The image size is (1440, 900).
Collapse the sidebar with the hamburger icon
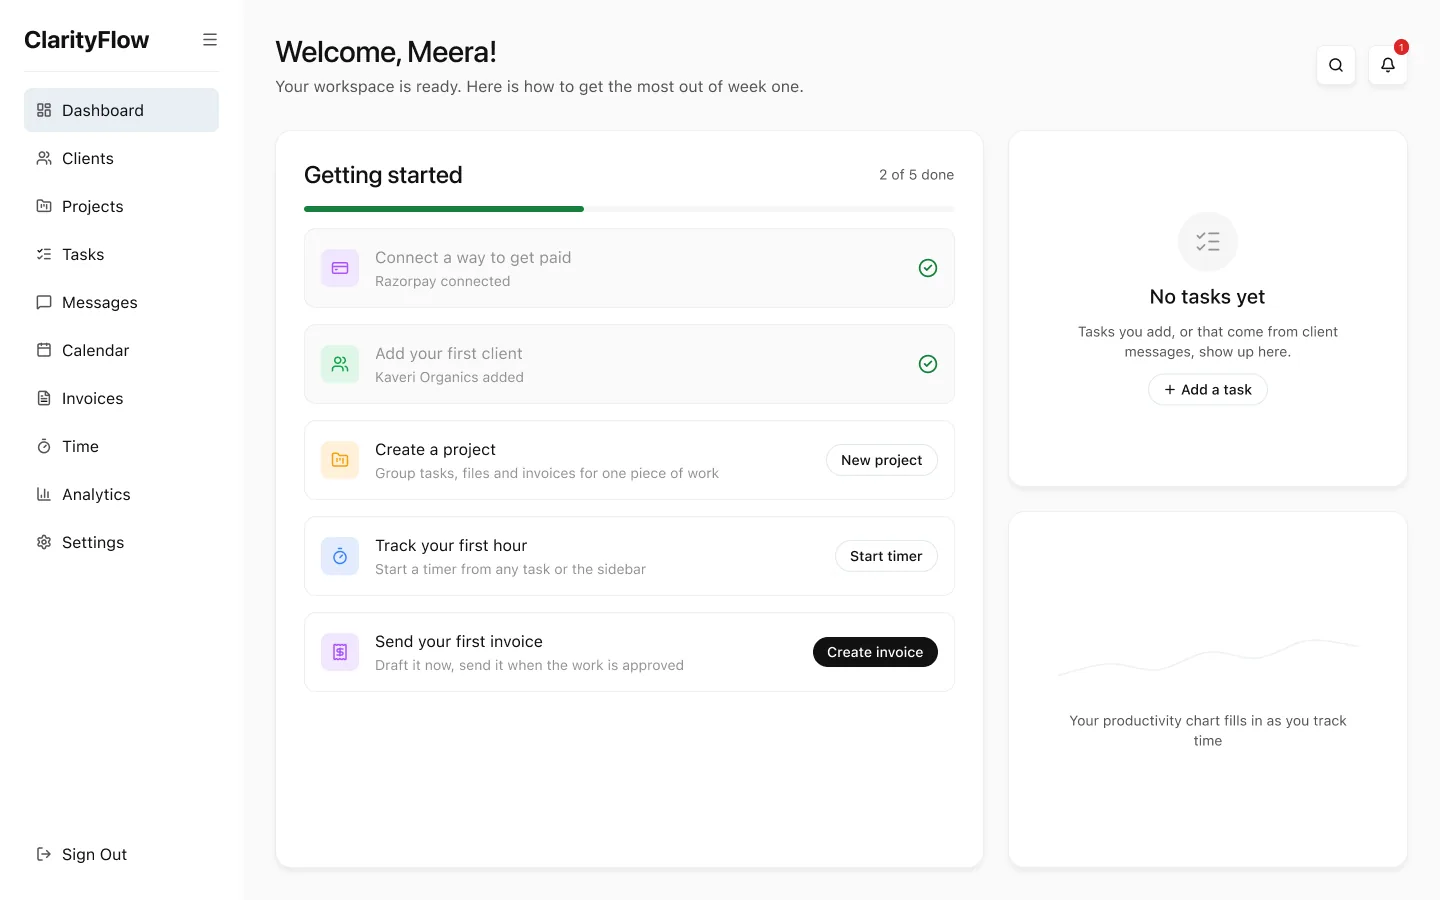[x=210, y=40]
